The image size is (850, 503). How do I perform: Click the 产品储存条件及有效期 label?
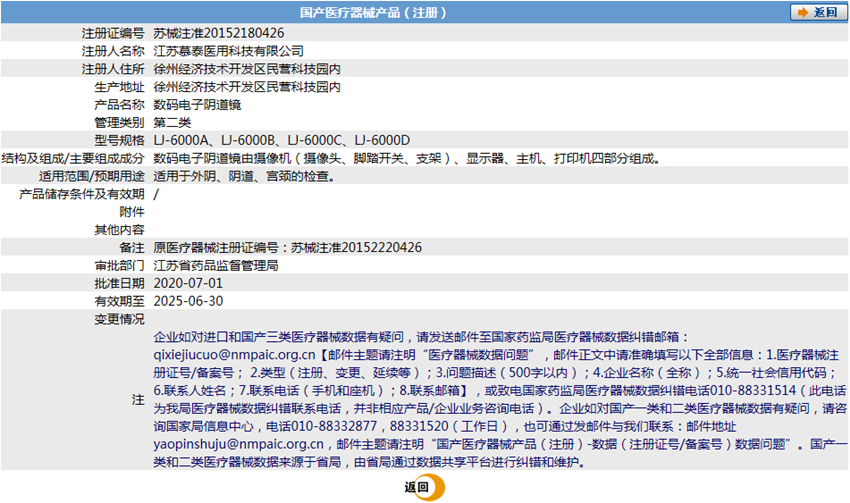tap(82, 194)
